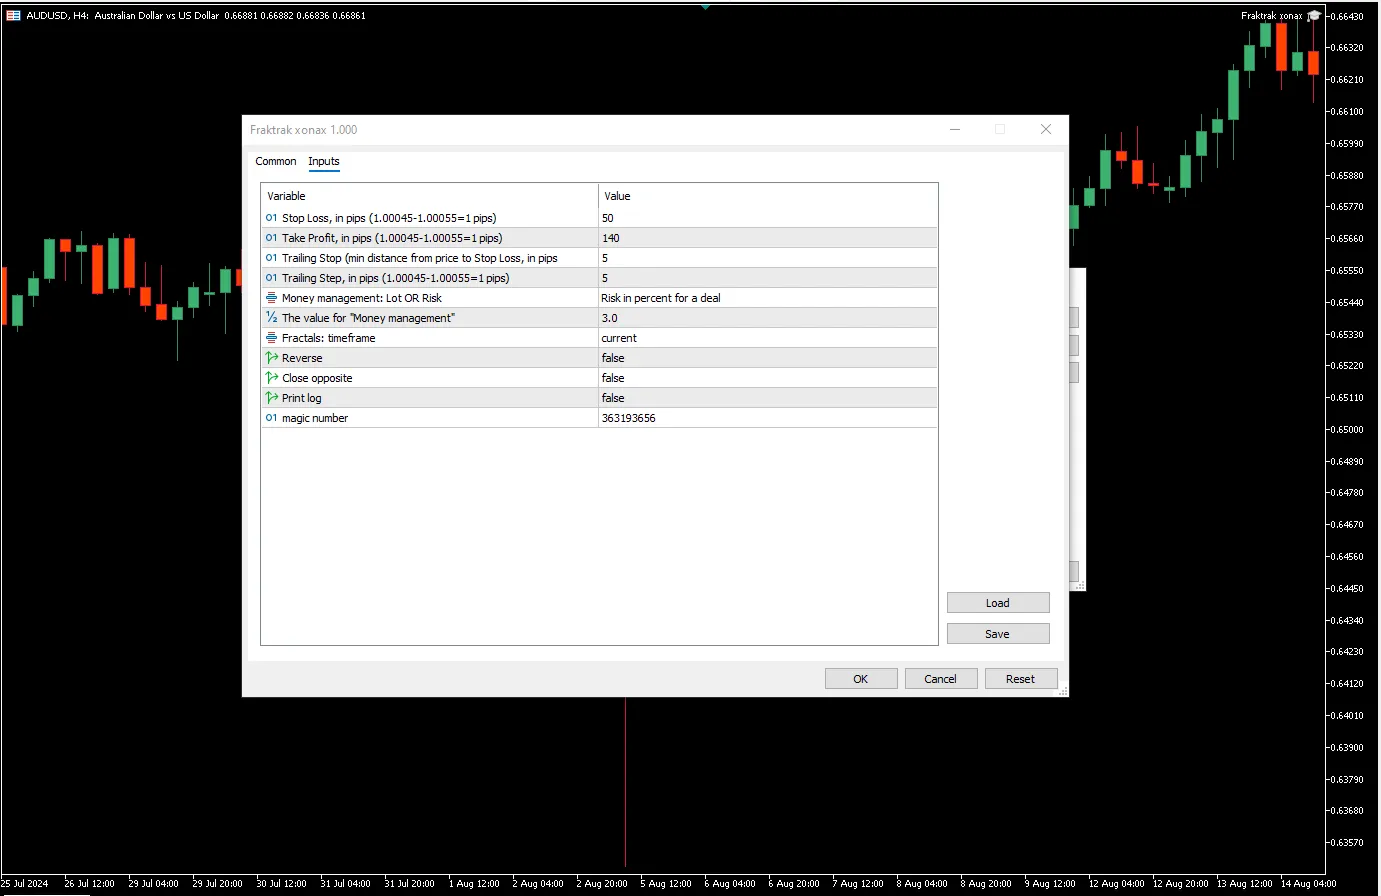
Task: Click the integer icon beside Trailing Step
Action: pyautogui.click(x=271, y=278)
